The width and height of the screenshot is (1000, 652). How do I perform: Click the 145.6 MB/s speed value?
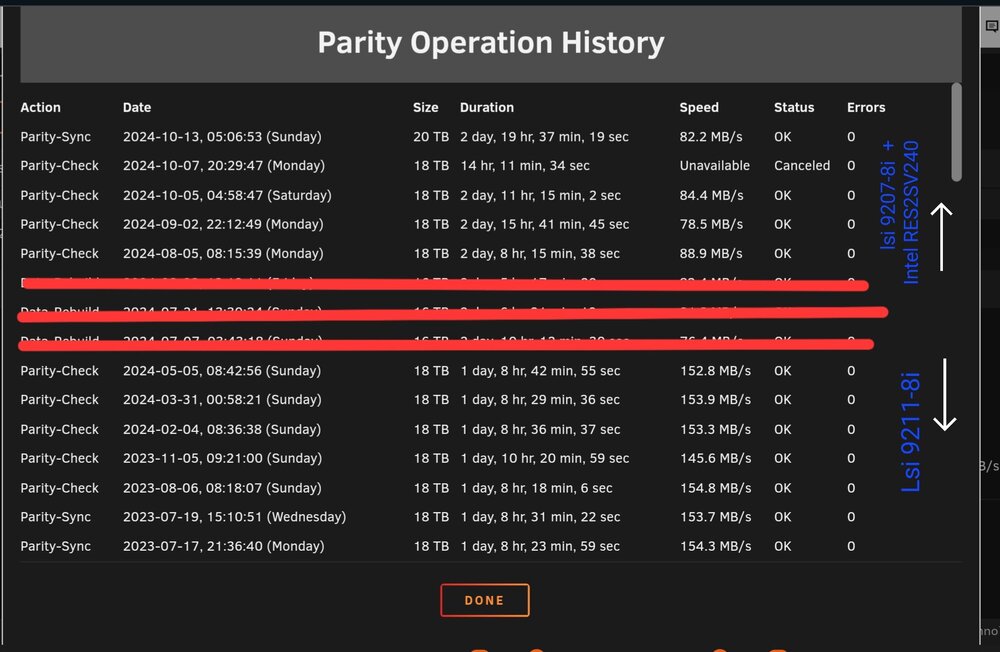[716, 458]
